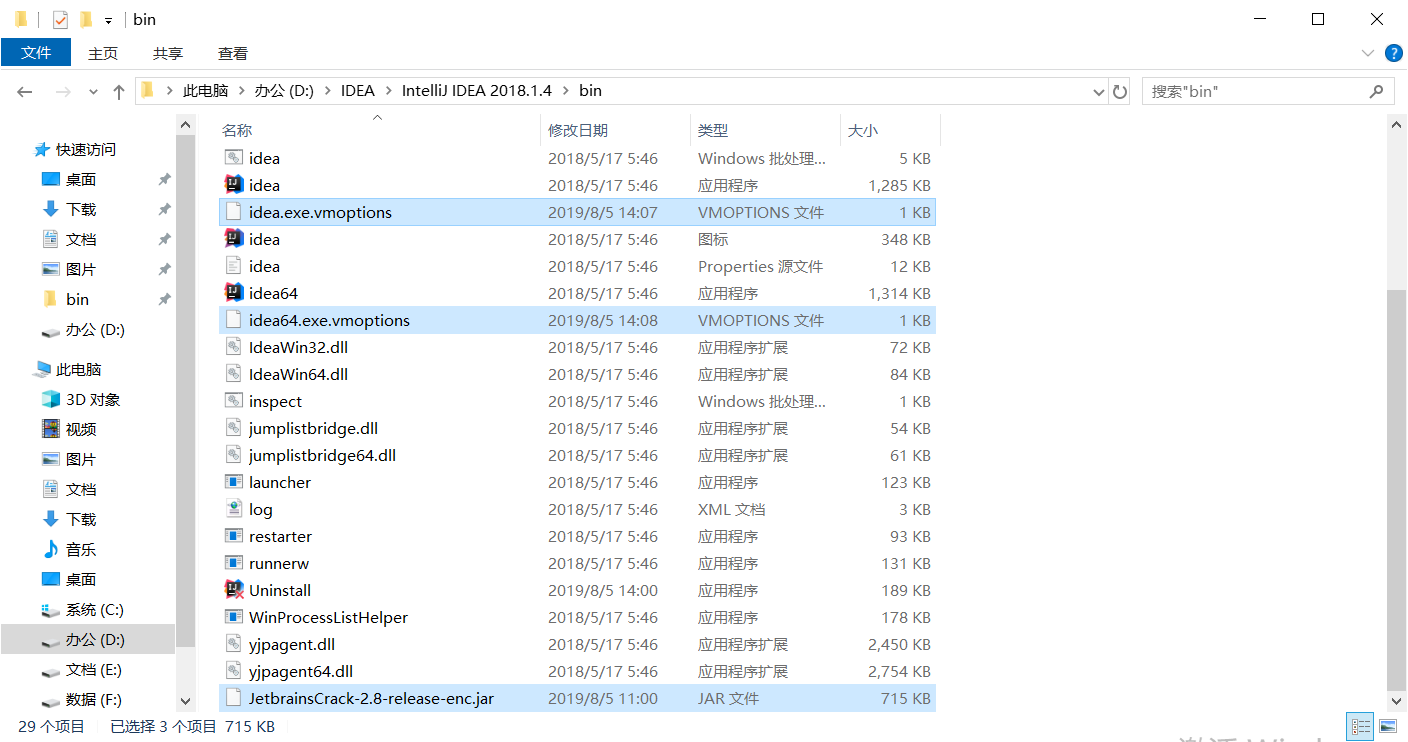Click the jumplistbridge.dll file icon

233,428
